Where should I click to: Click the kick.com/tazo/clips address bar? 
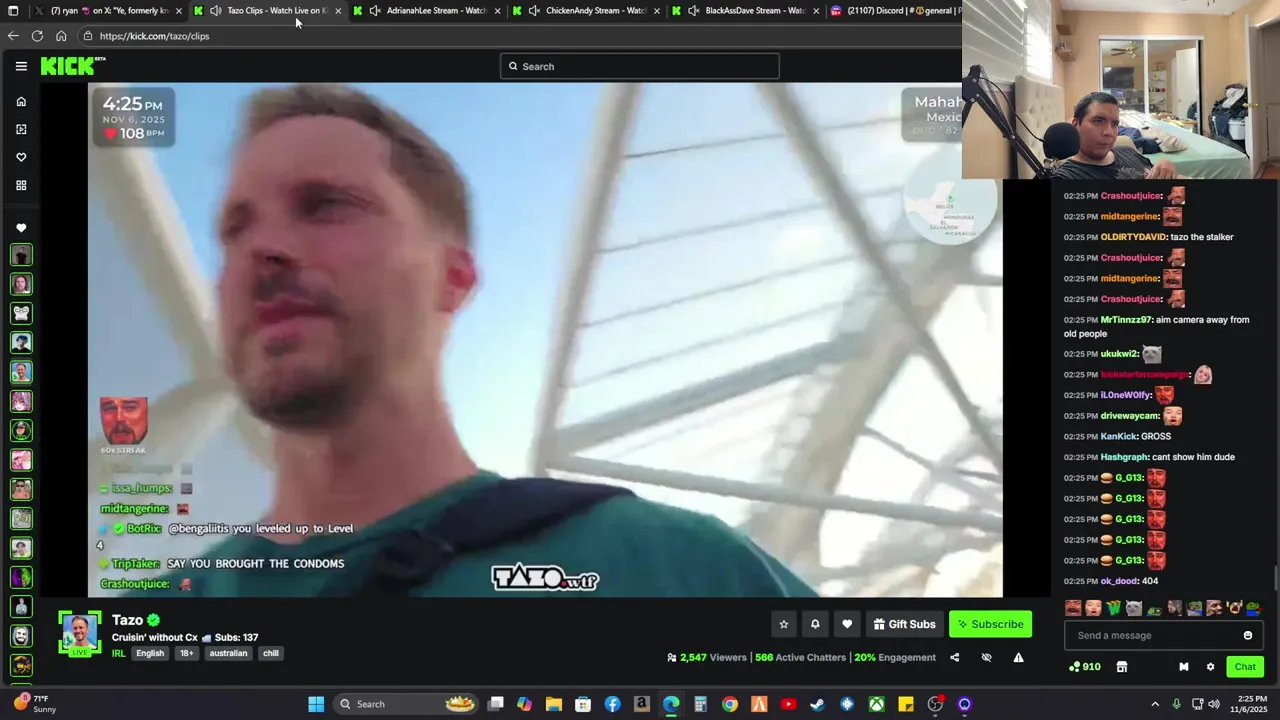pos(520,36)
